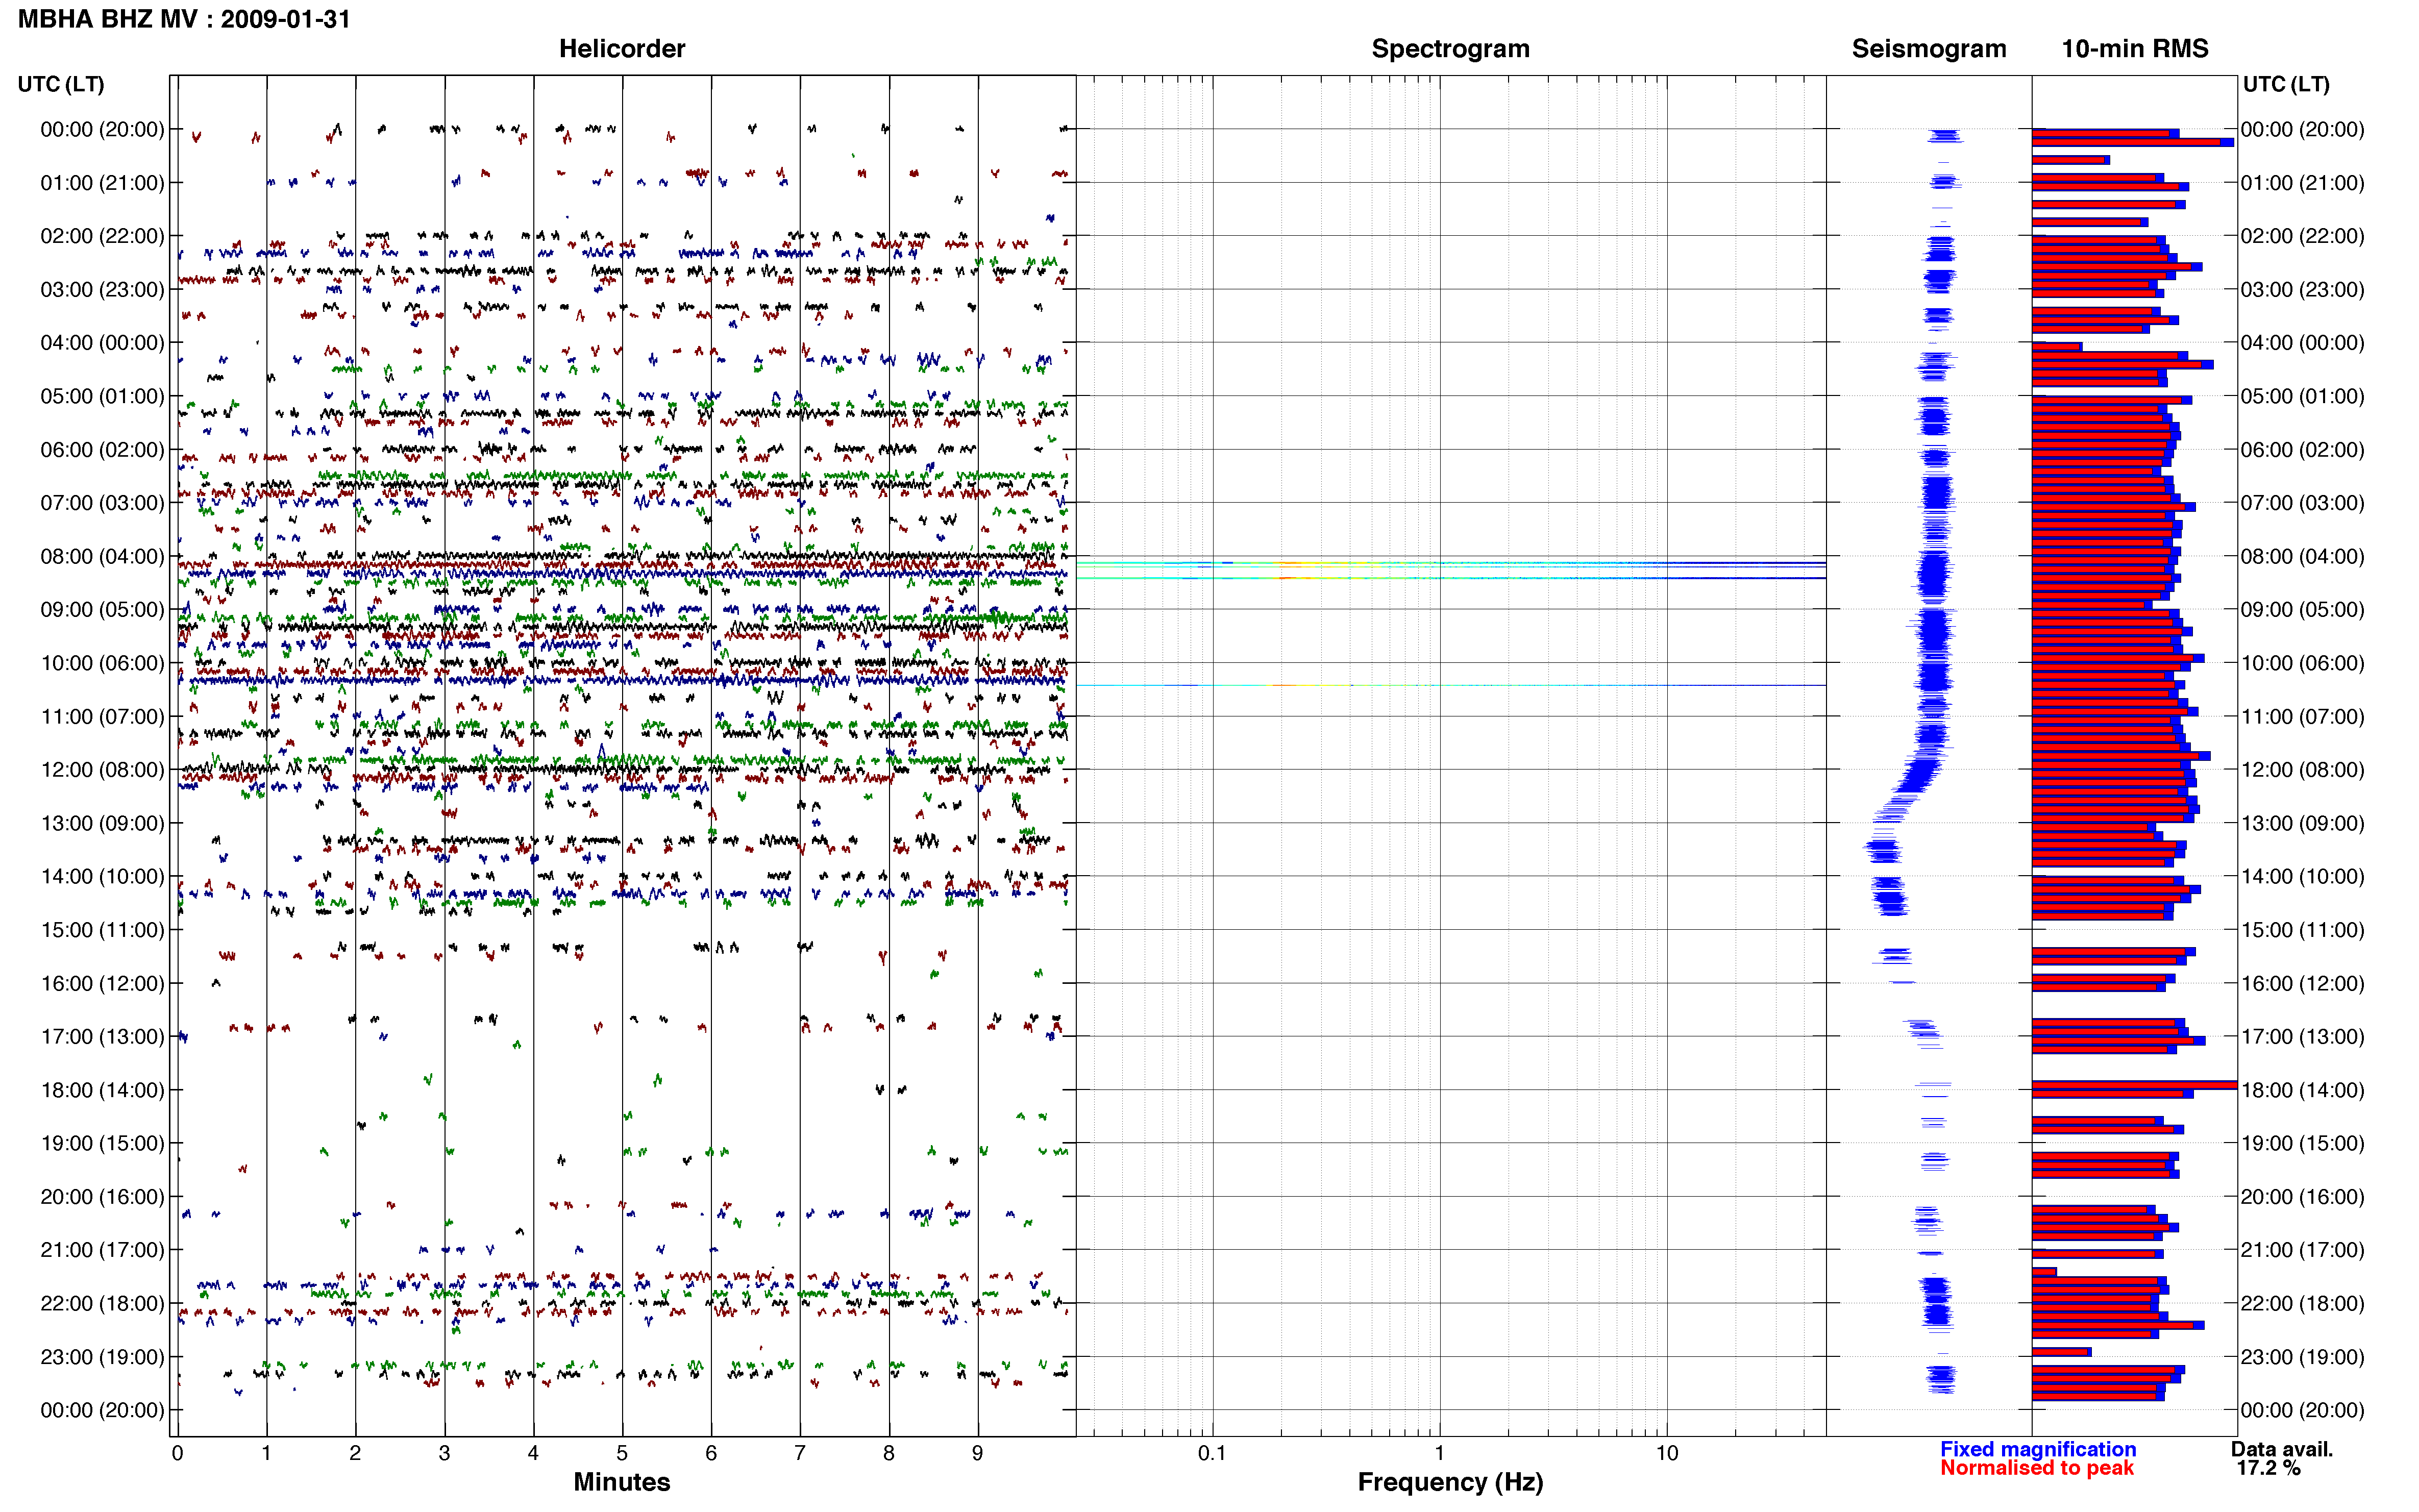Select the 'Helicorder' panel heading
This screenshot has width=2419, height=1512.
pos(621,49)
